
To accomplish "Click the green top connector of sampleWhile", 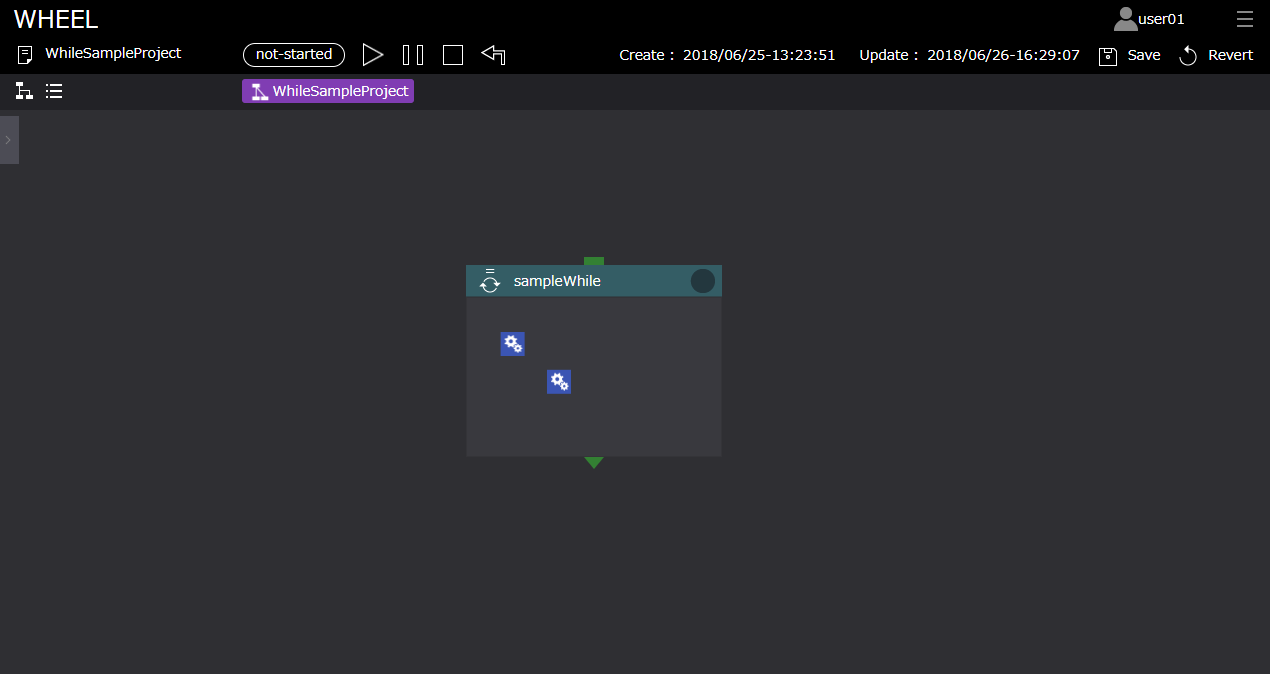I will [594, 261].
